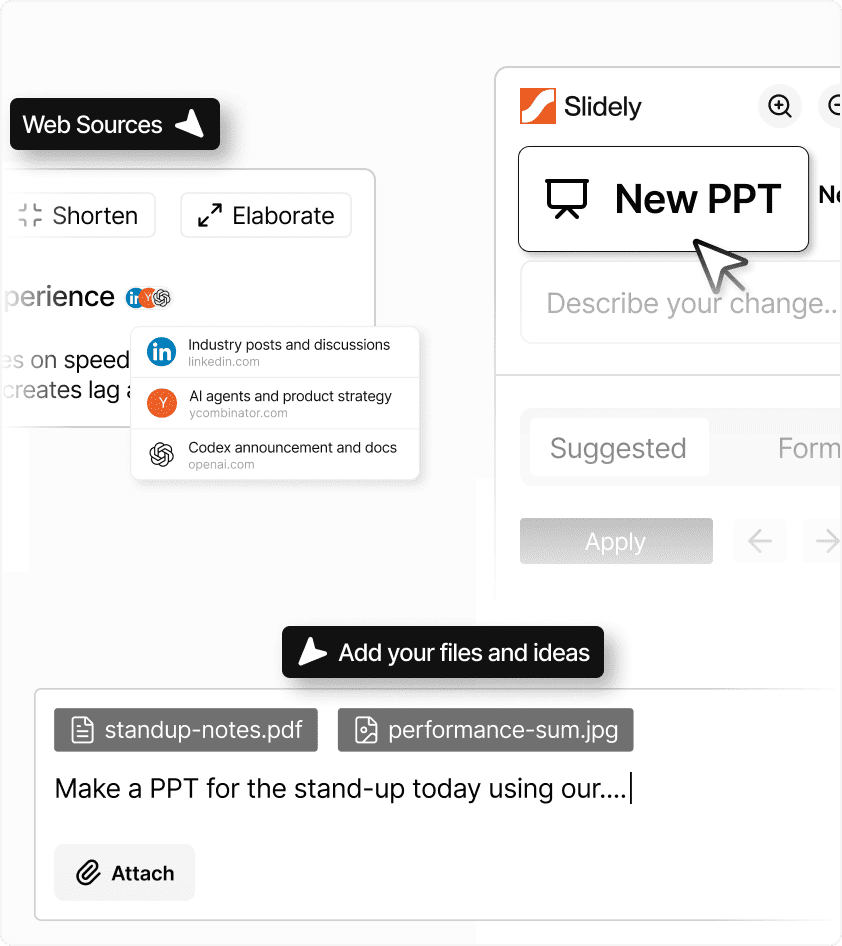Switch to the Suggested tab

point(618,448)
